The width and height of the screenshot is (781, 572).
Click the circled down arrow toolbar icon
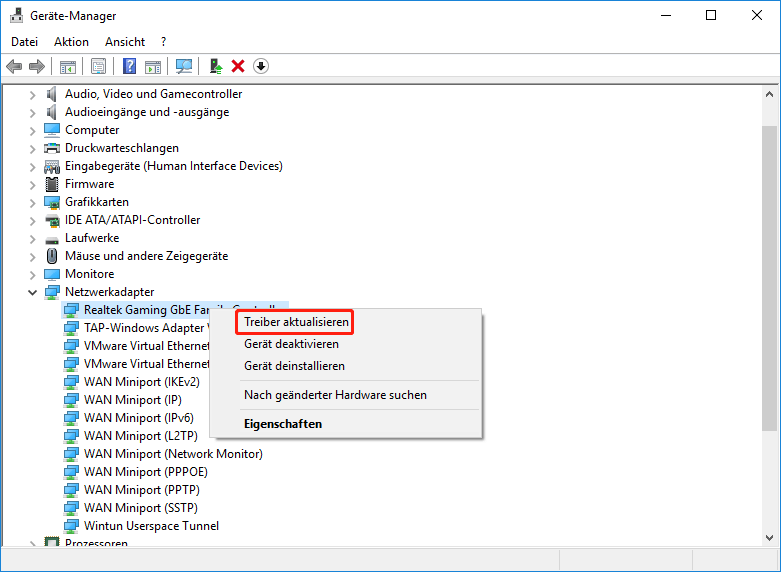point(261,66)
